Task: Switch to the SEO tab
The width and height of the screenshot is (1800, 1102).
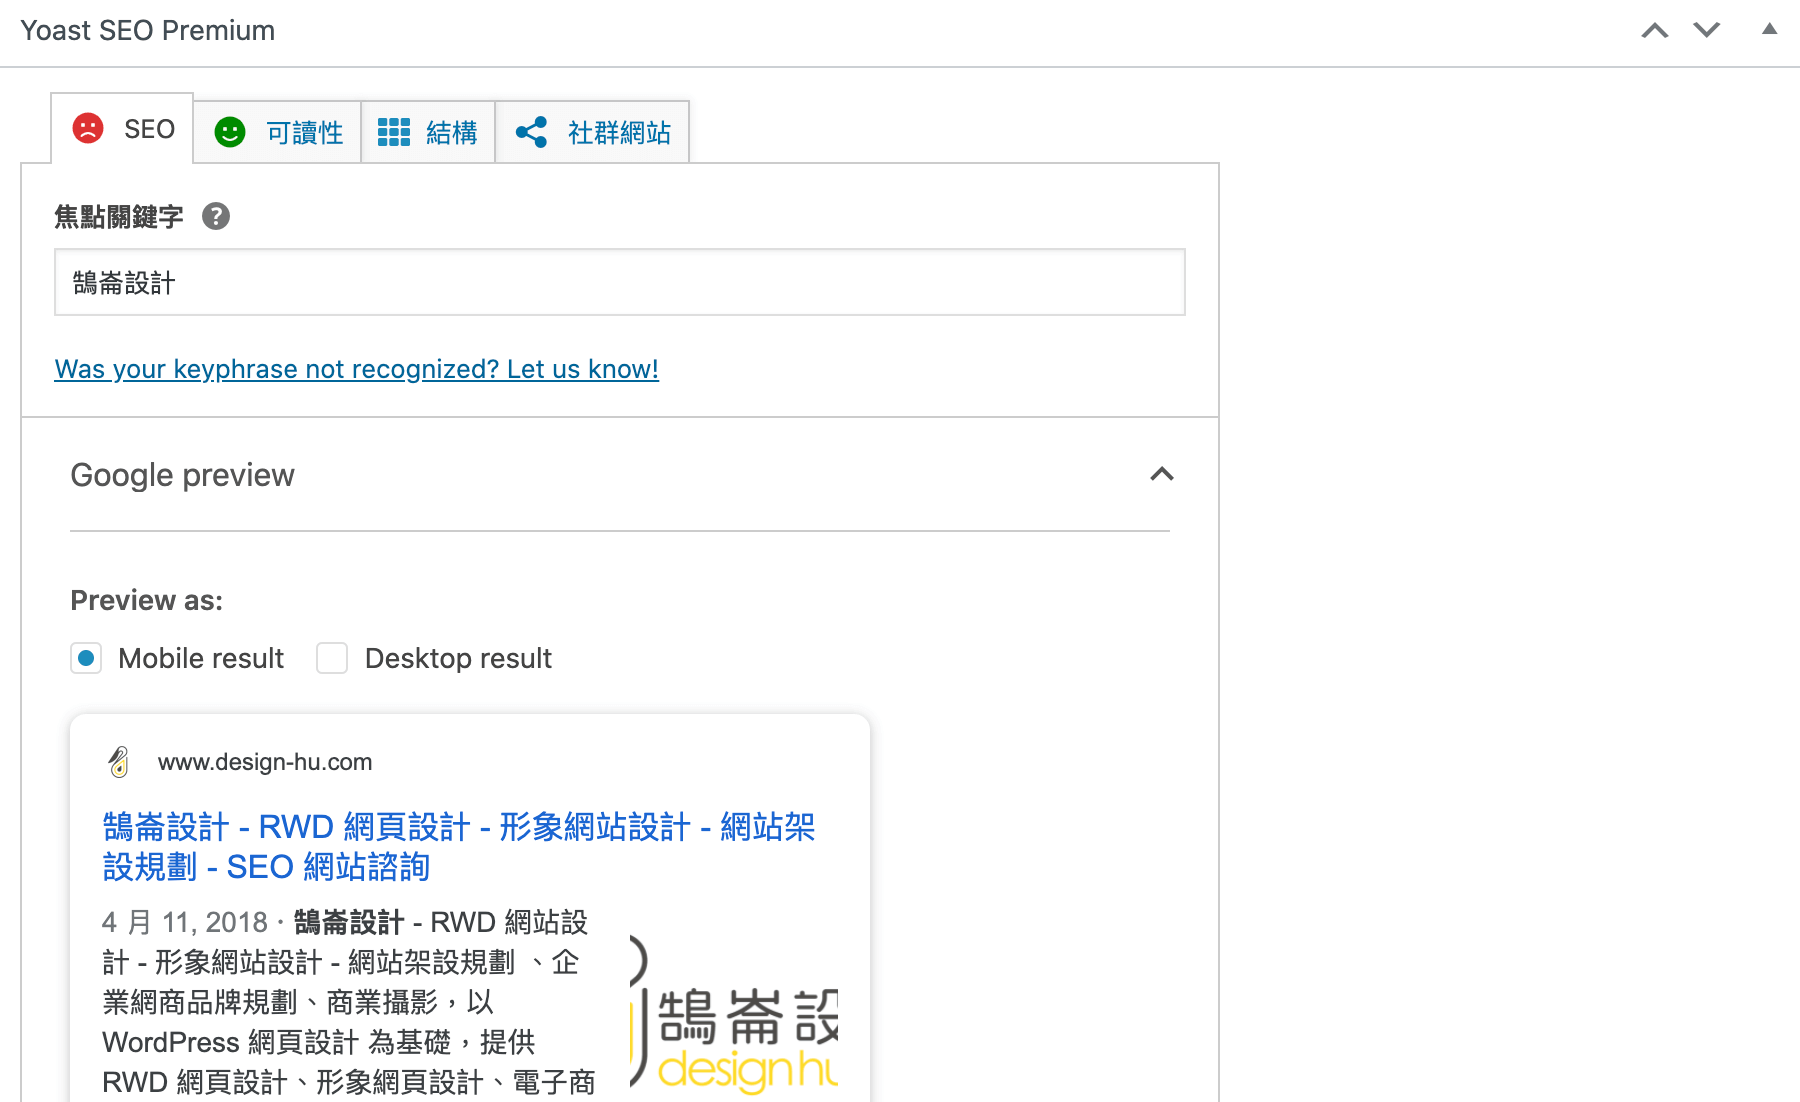Action: pyautogui.click(x=122, y=129)
